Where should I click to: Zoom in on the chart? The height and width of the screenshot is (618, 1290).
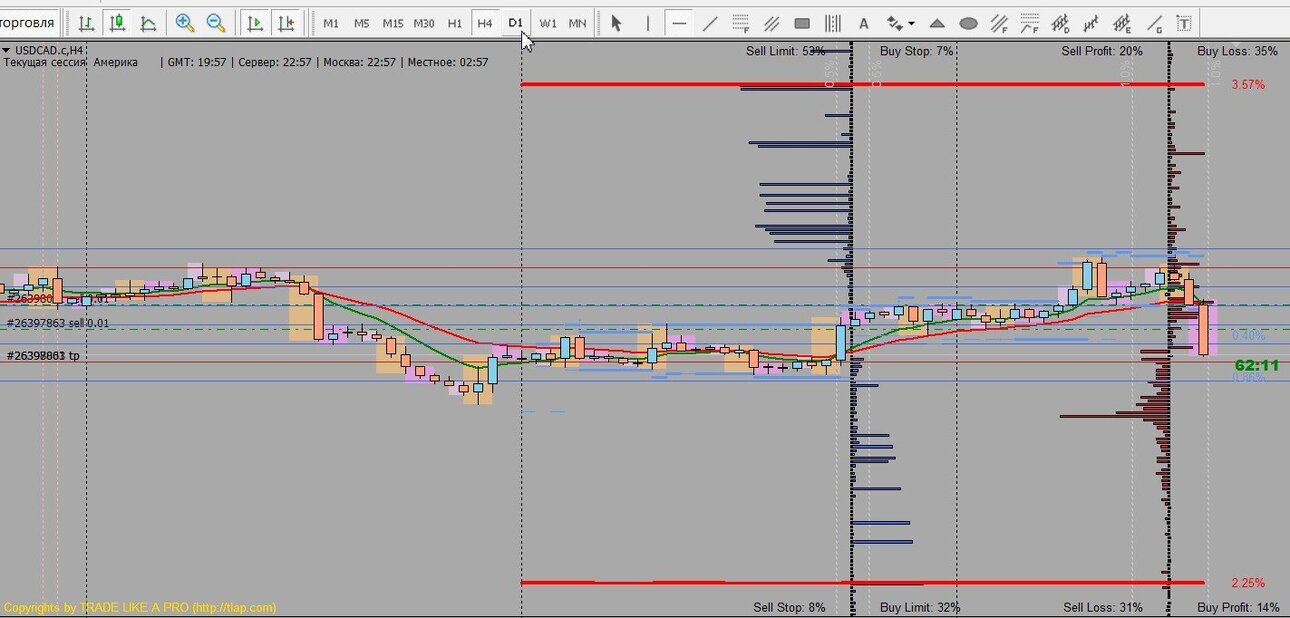click(184, 22)
